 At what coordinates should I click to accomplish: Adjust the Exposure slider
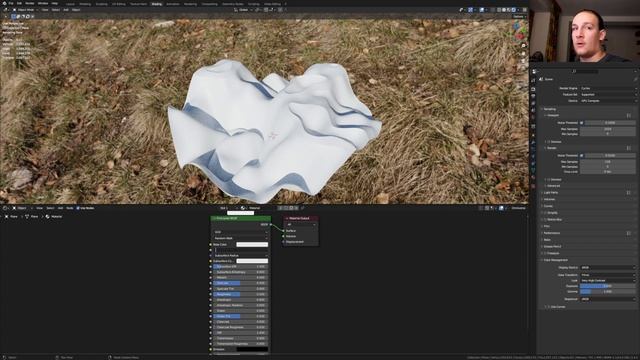608,286
